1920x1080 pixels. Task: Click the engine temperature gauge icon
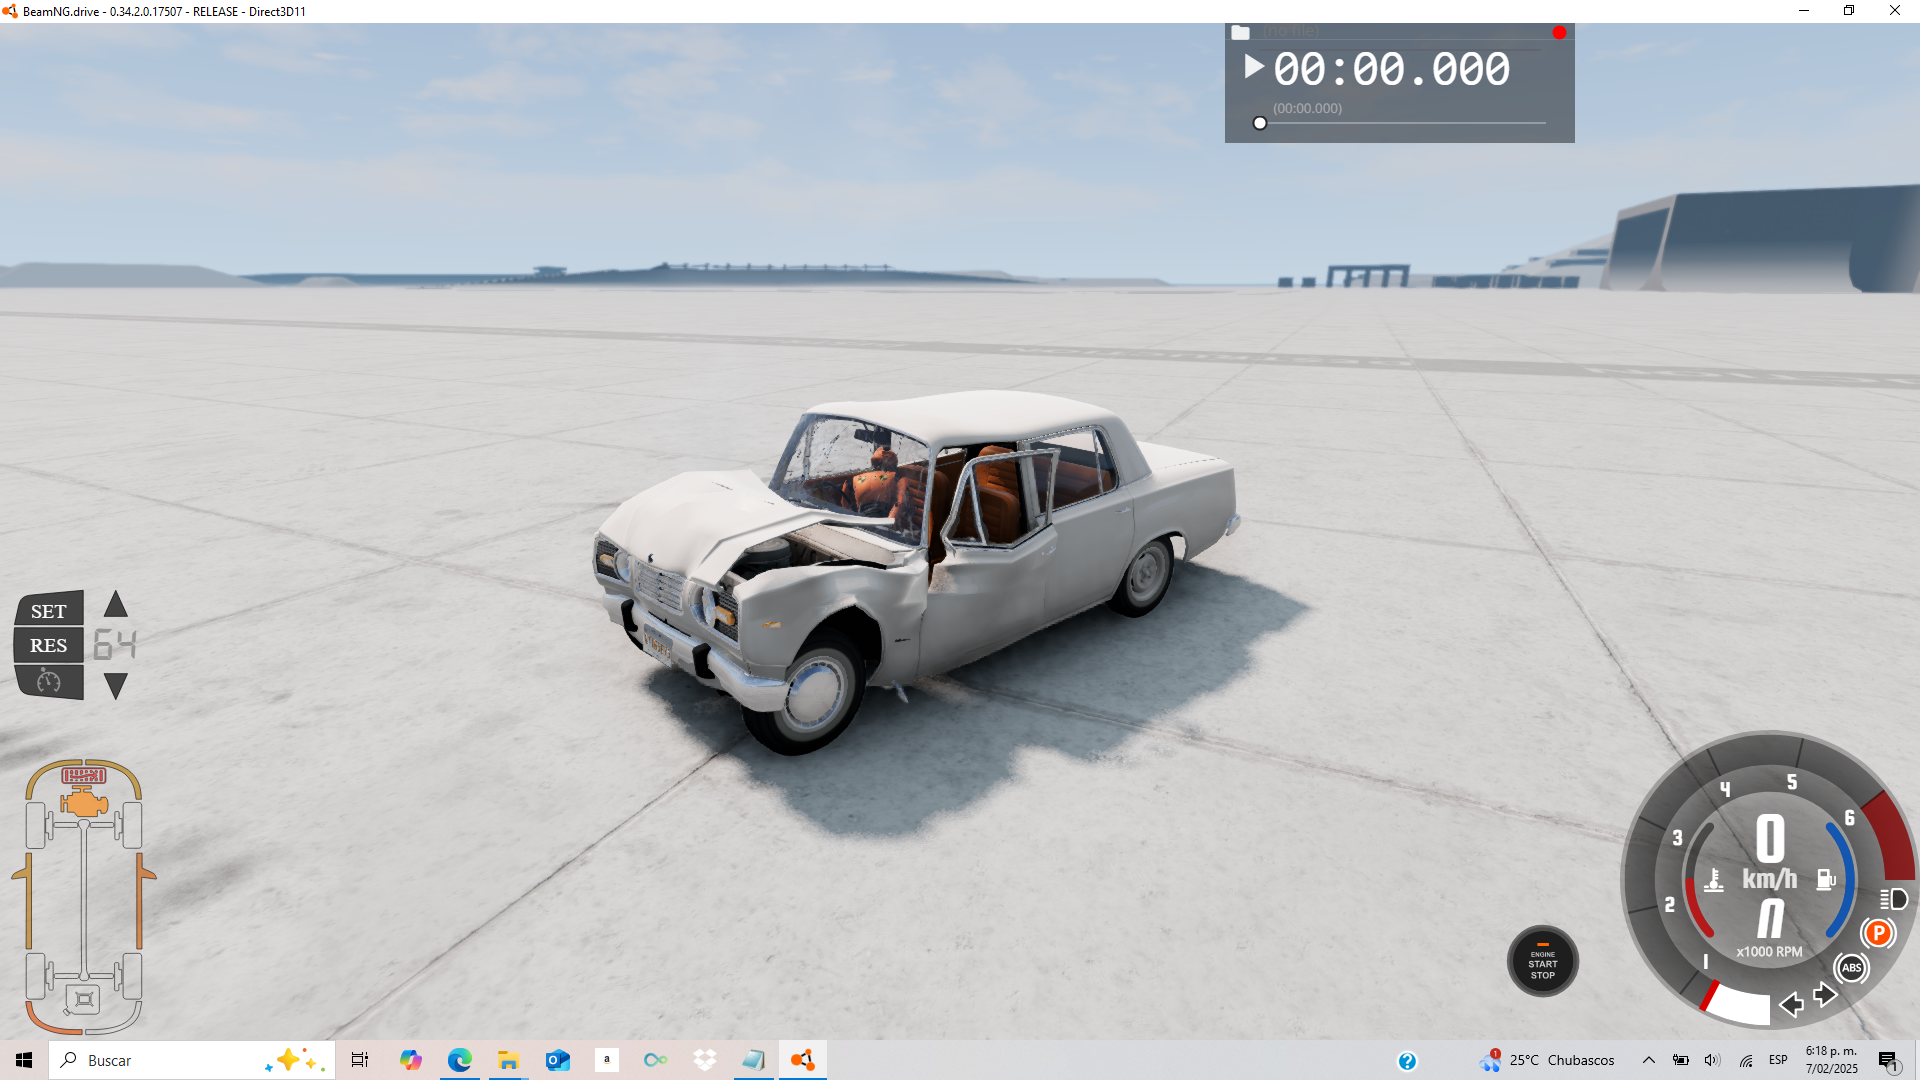click(1714, 880)
